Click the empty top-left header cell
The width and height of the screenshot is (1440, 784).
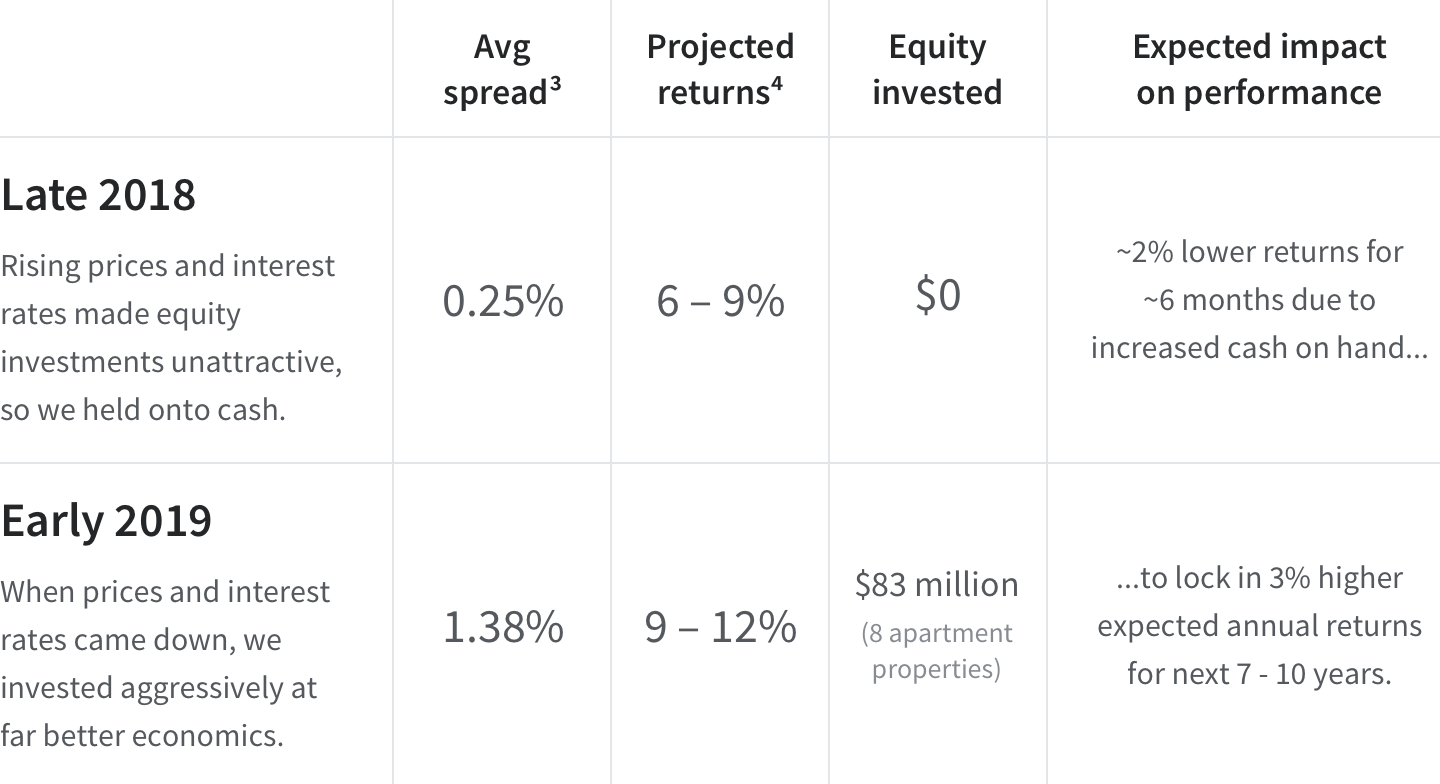195,68
